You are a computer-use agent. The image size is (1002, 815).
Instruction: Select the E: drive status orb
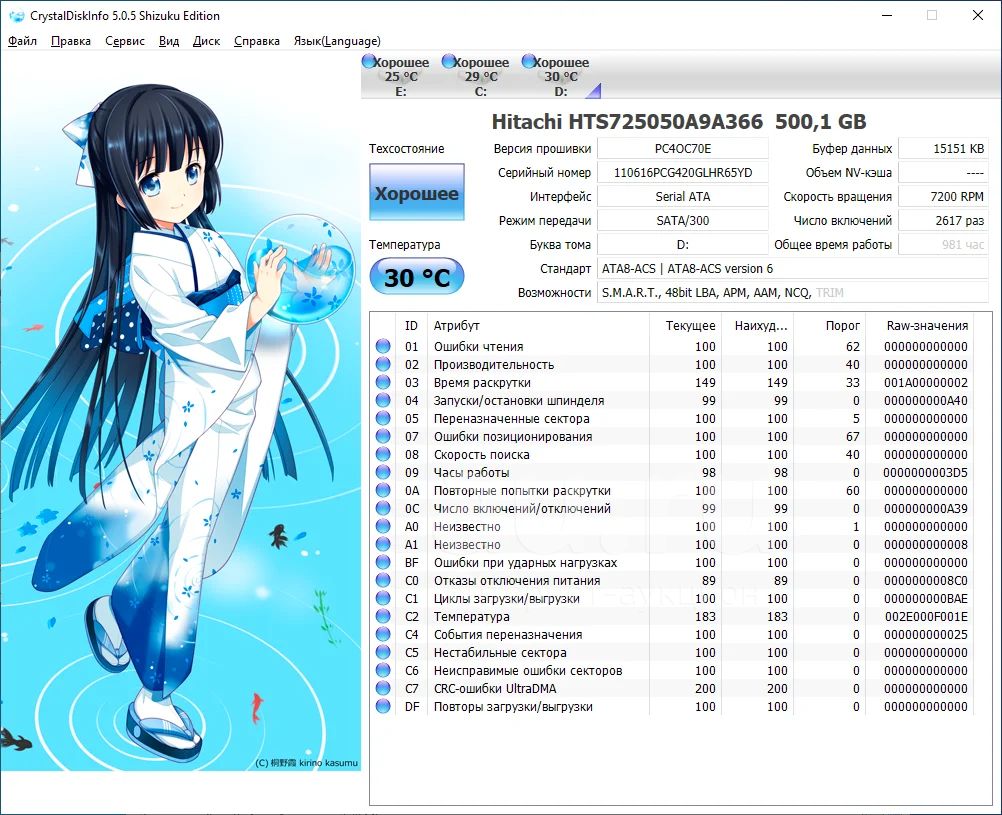[x=369, y=61]
